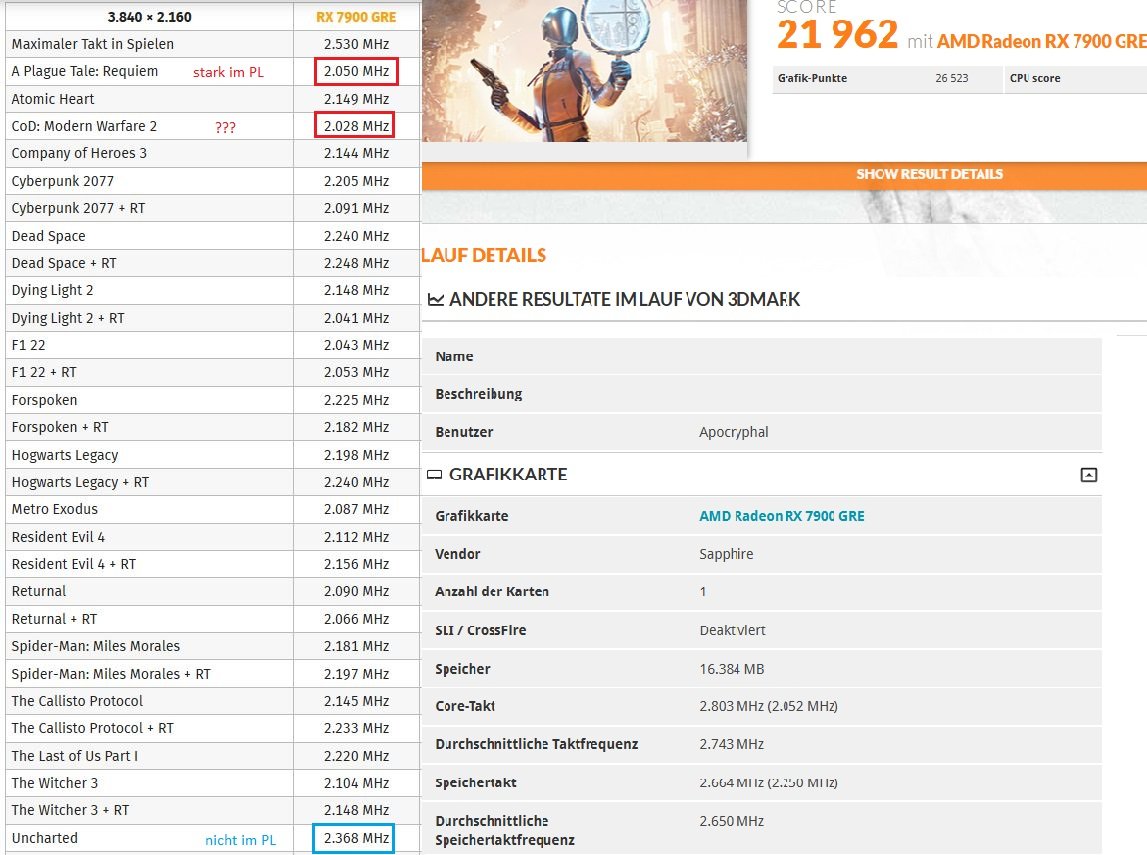1147x855 pixels.
Task: Click the Speicher 16.384 MB value
Action: click(x=732, y=668)
